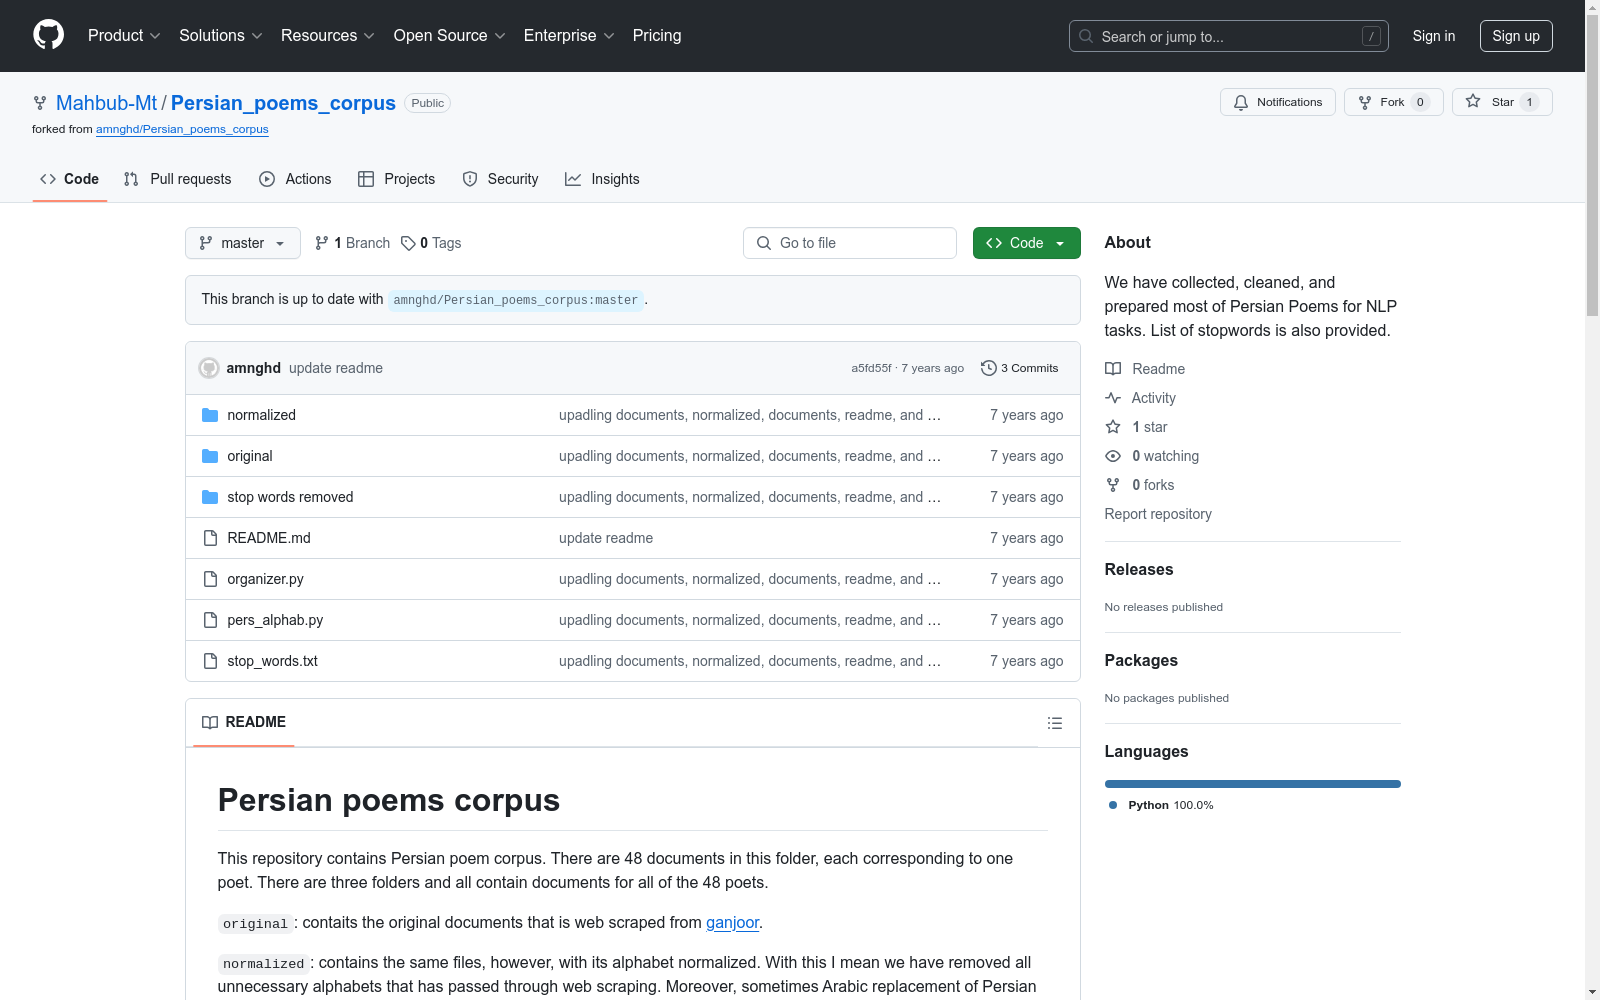Image resolution: width=1600 pixels, height=1000 pixels.
Task: Expand the Resources menu
Action: point(328,36)
